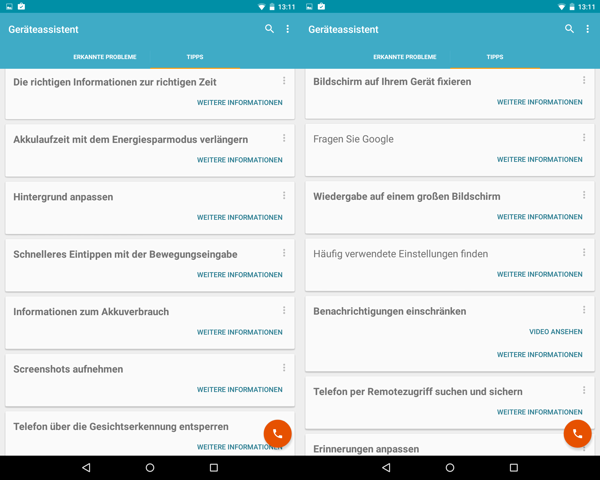The height and width of the screenshot is (480, 600).
Task: Open options for 'Die richtigen Informationen' card
Action: coord(284,80)
